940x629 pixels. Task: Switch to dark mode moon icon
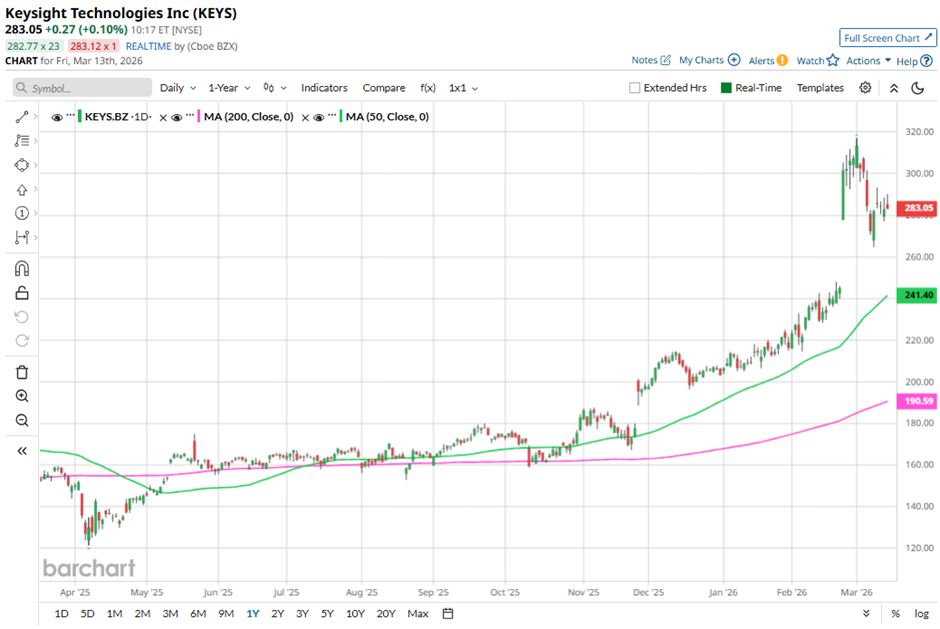click(919, 88)
